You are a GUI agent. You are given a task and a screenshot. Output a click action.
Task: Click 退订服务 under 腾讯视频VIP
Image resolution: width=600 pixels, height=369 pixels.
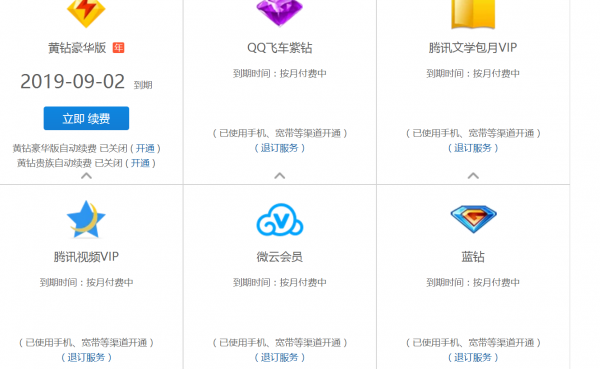tap(86, 358)
